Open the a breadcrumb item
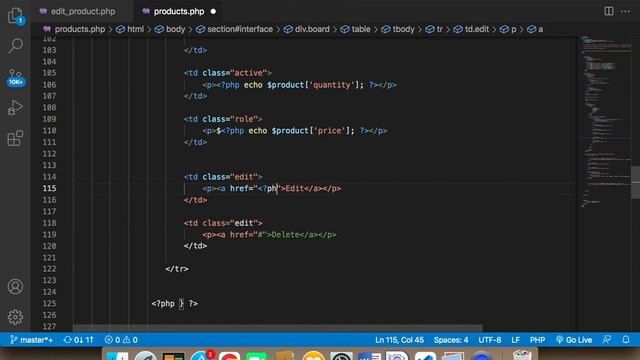Image resolution: width=640 pixels, height=360 pixels. [x=536, y=29]
